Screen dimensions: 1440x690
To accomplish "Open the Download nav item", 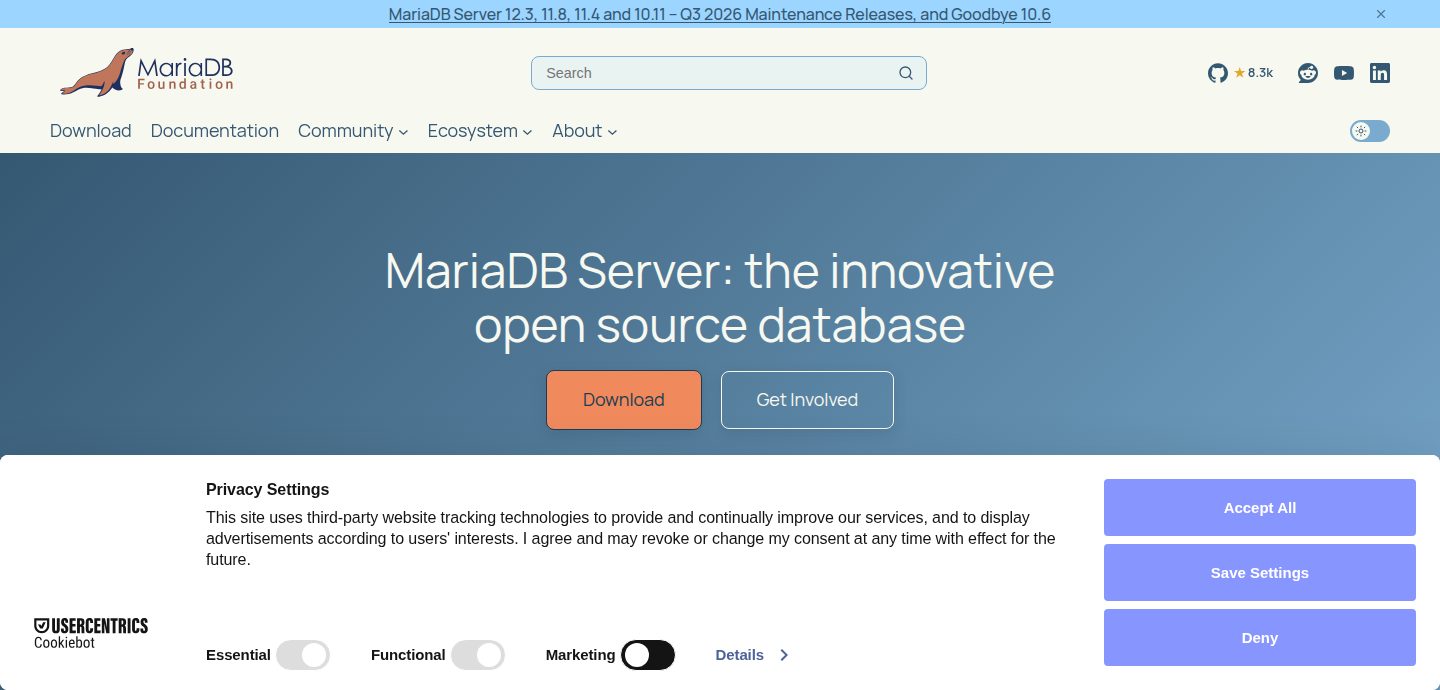I will (91, 131).
